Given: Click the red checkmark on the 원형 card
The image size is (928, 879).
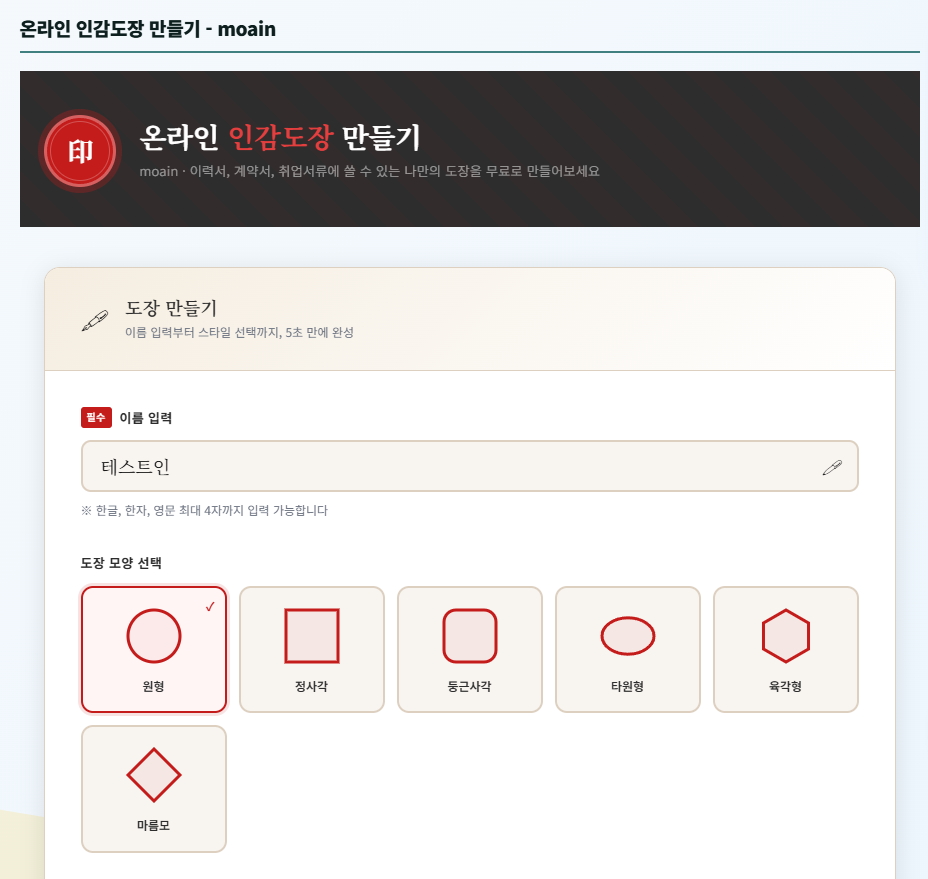Looking at the screenshot, I should tap(210, 607).
